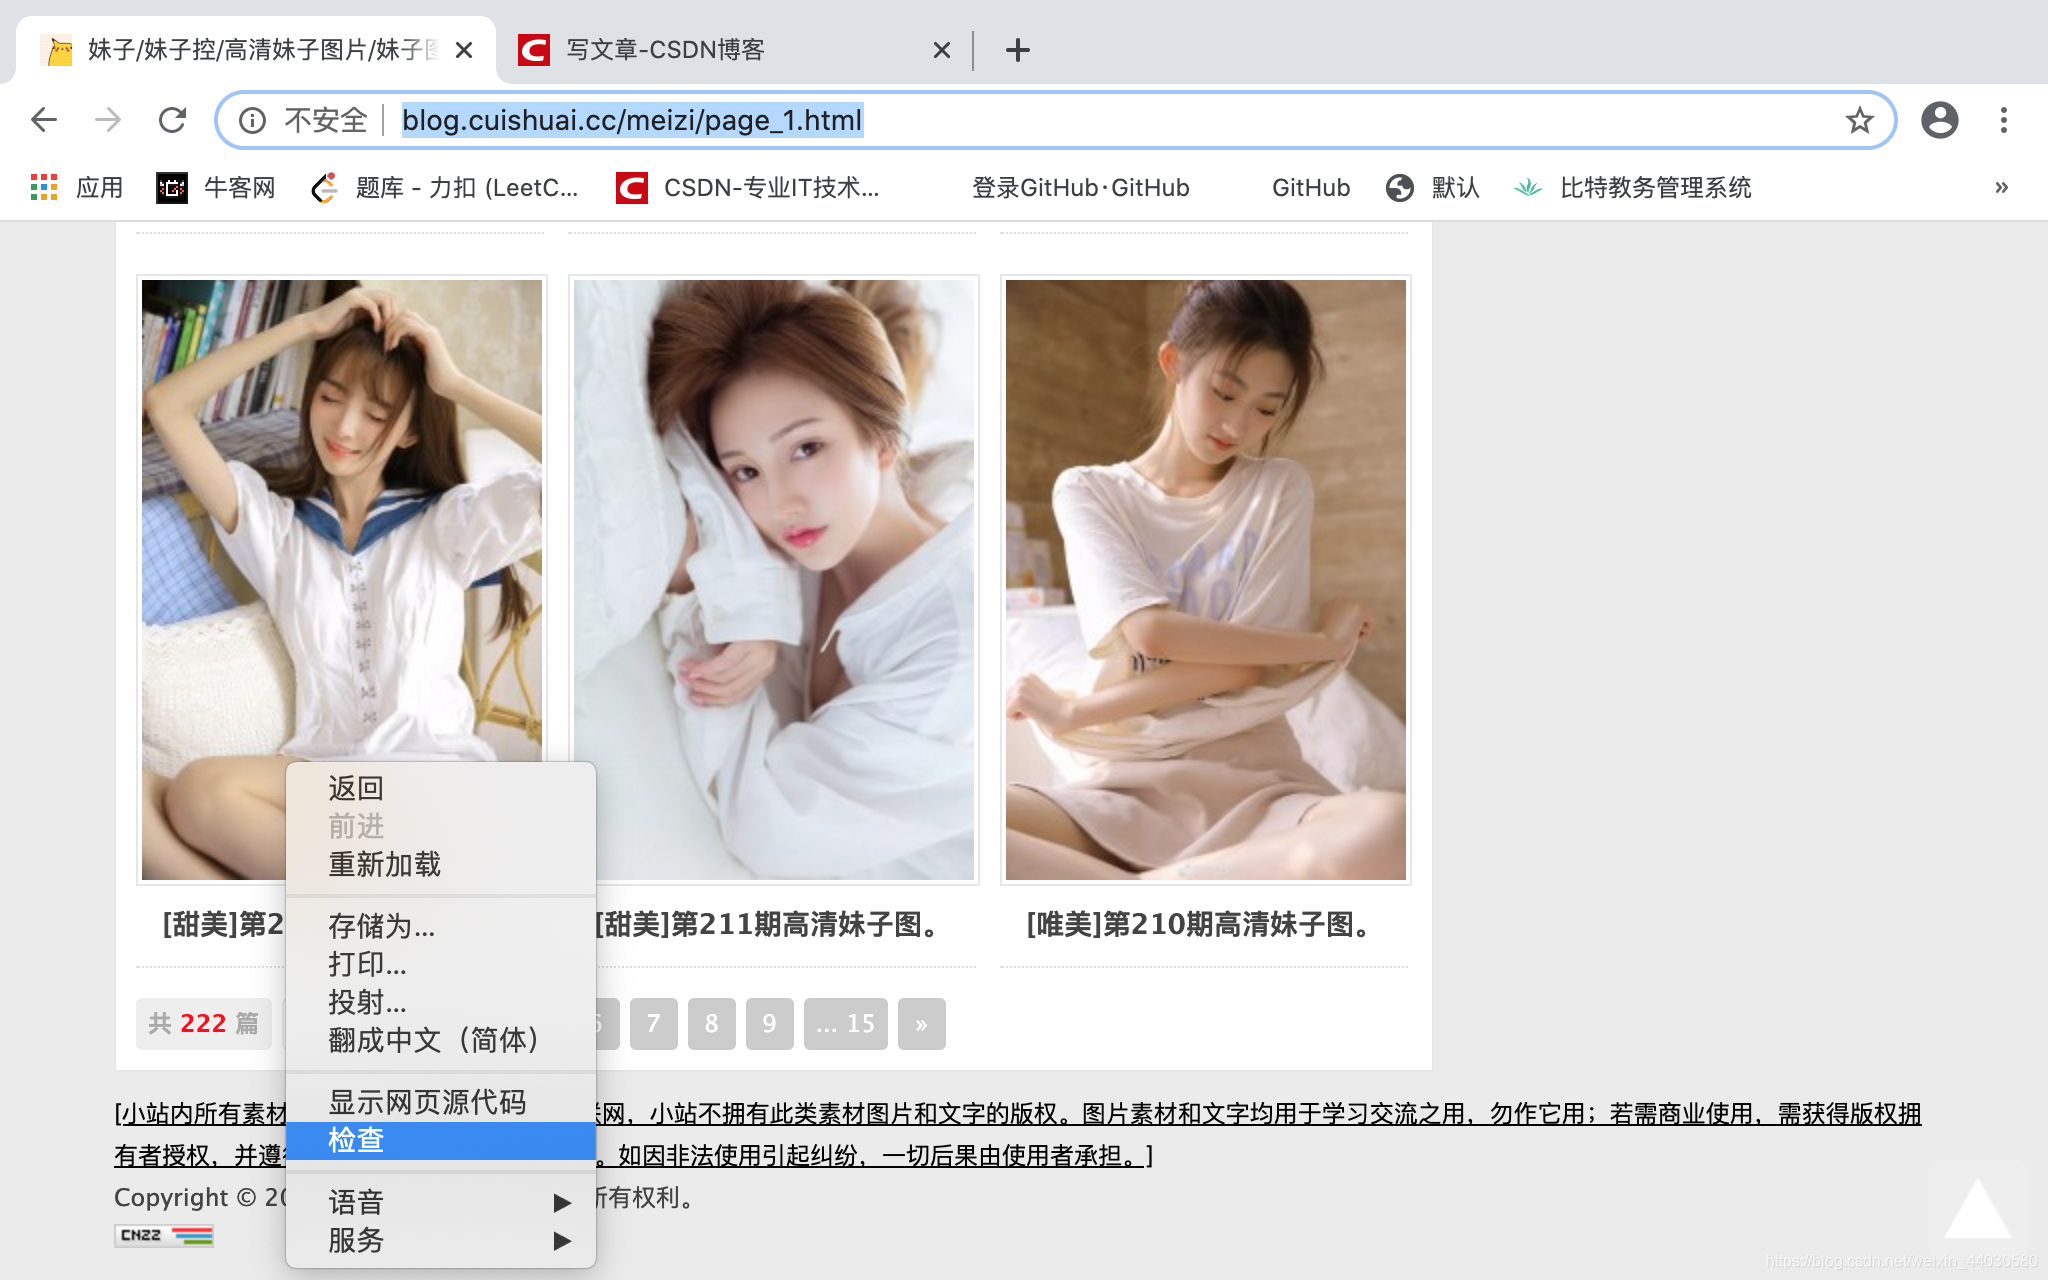Click the browser back arrow
Image resolution: width=2048 pixels, height=1280 pixels.
tap(44, 120)
